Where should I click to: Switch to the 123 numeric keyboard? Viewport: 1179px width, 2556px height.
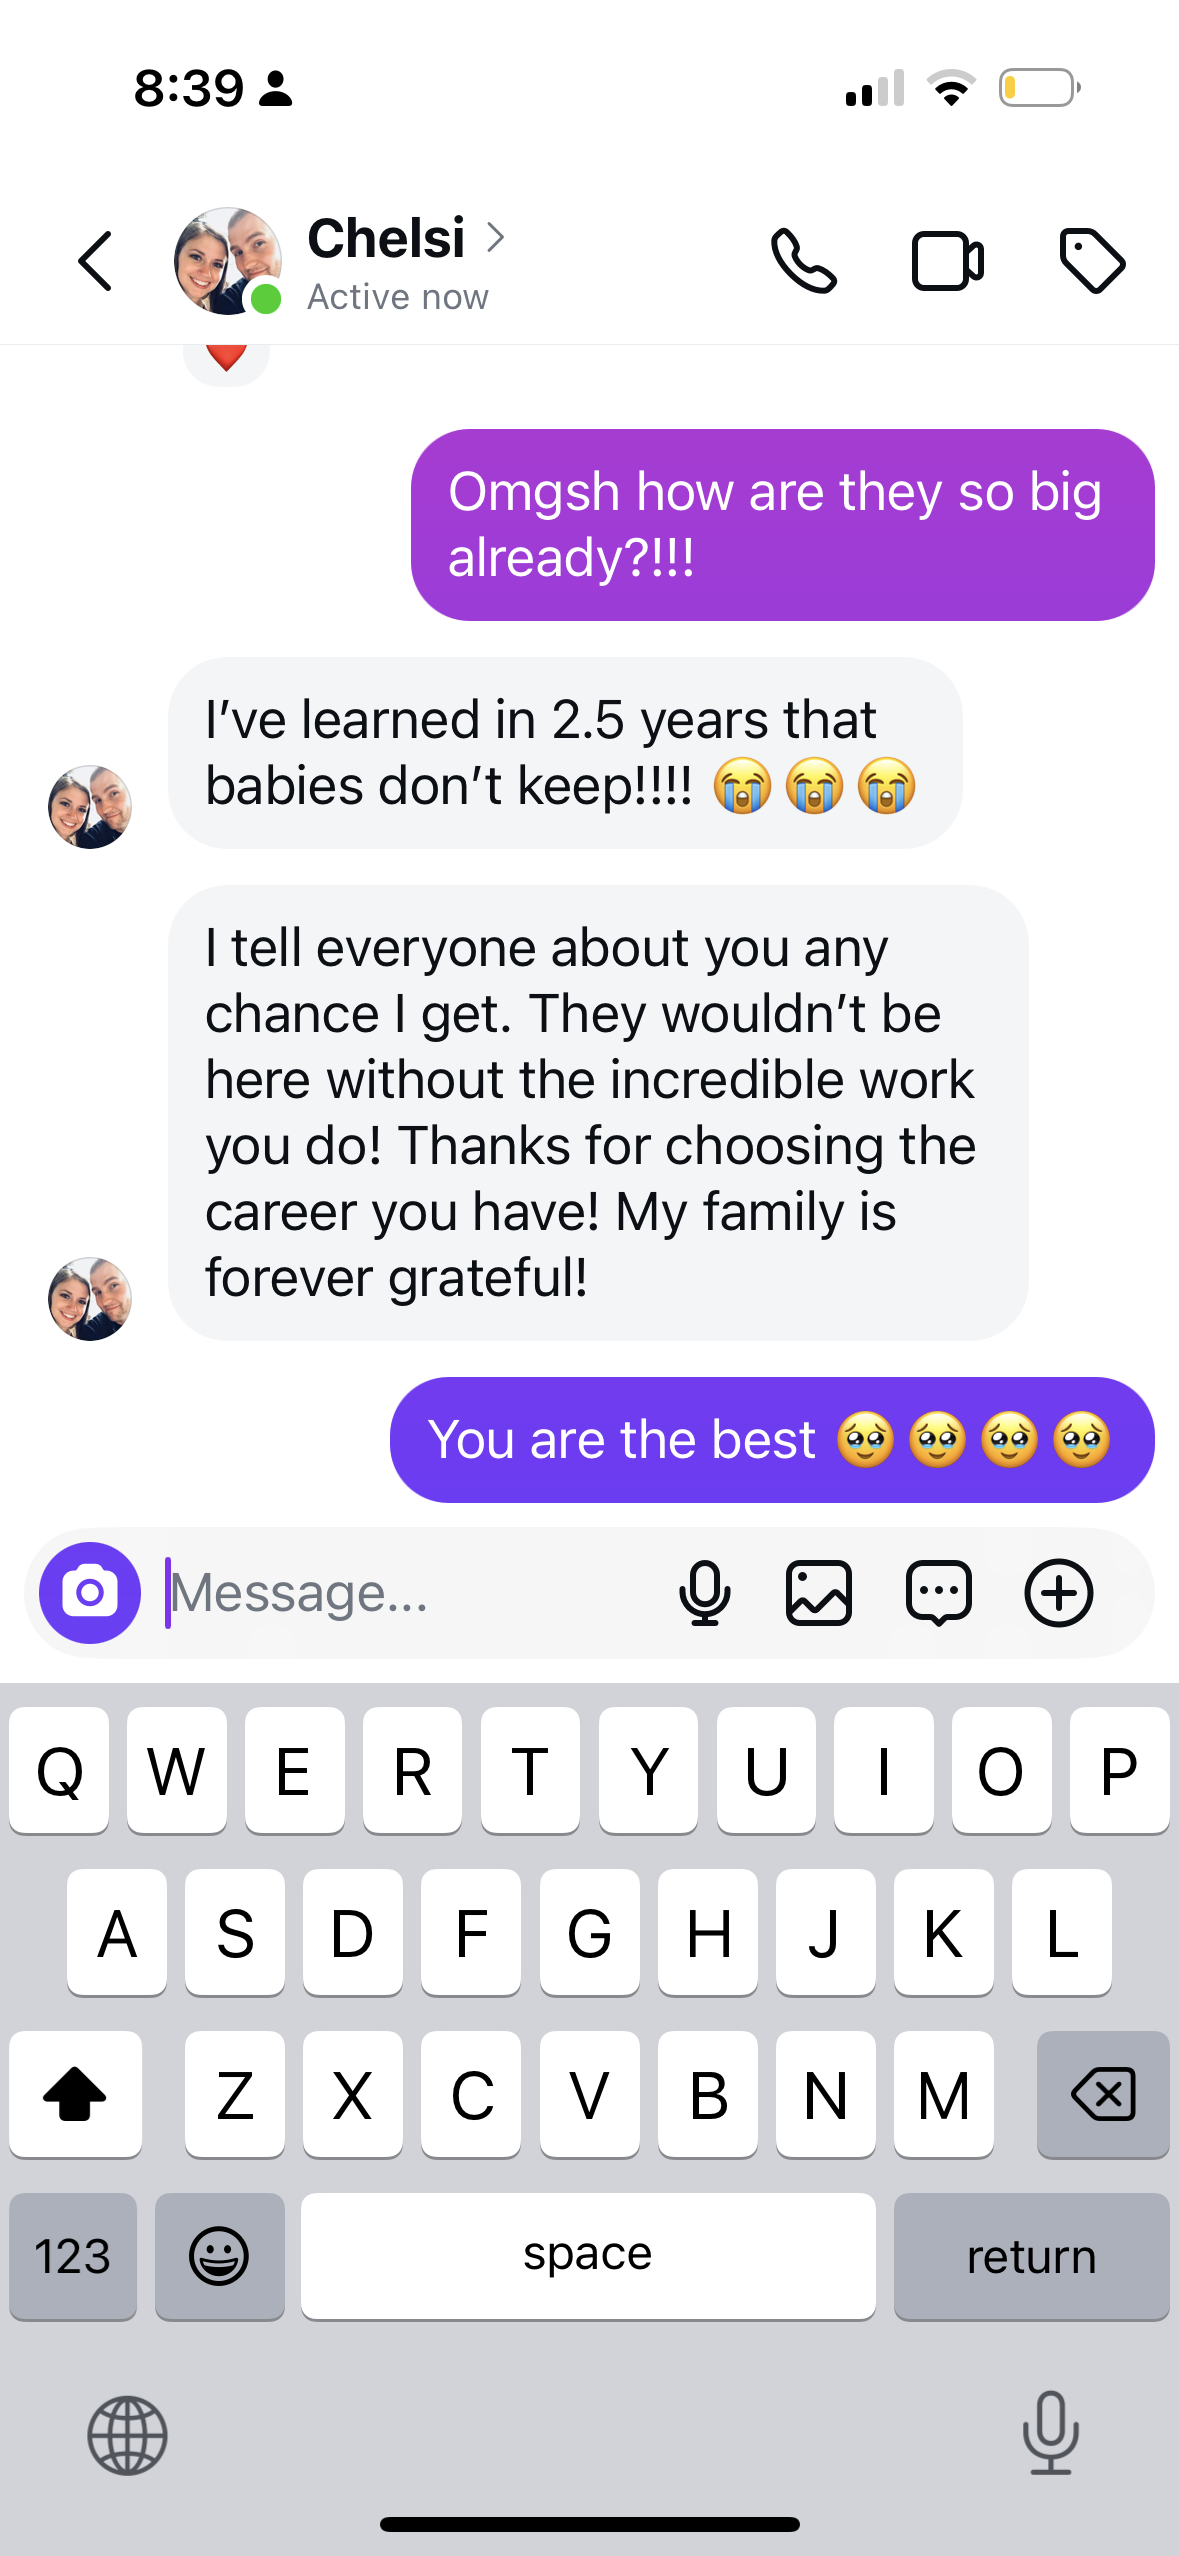click(x=73, y=2256)
